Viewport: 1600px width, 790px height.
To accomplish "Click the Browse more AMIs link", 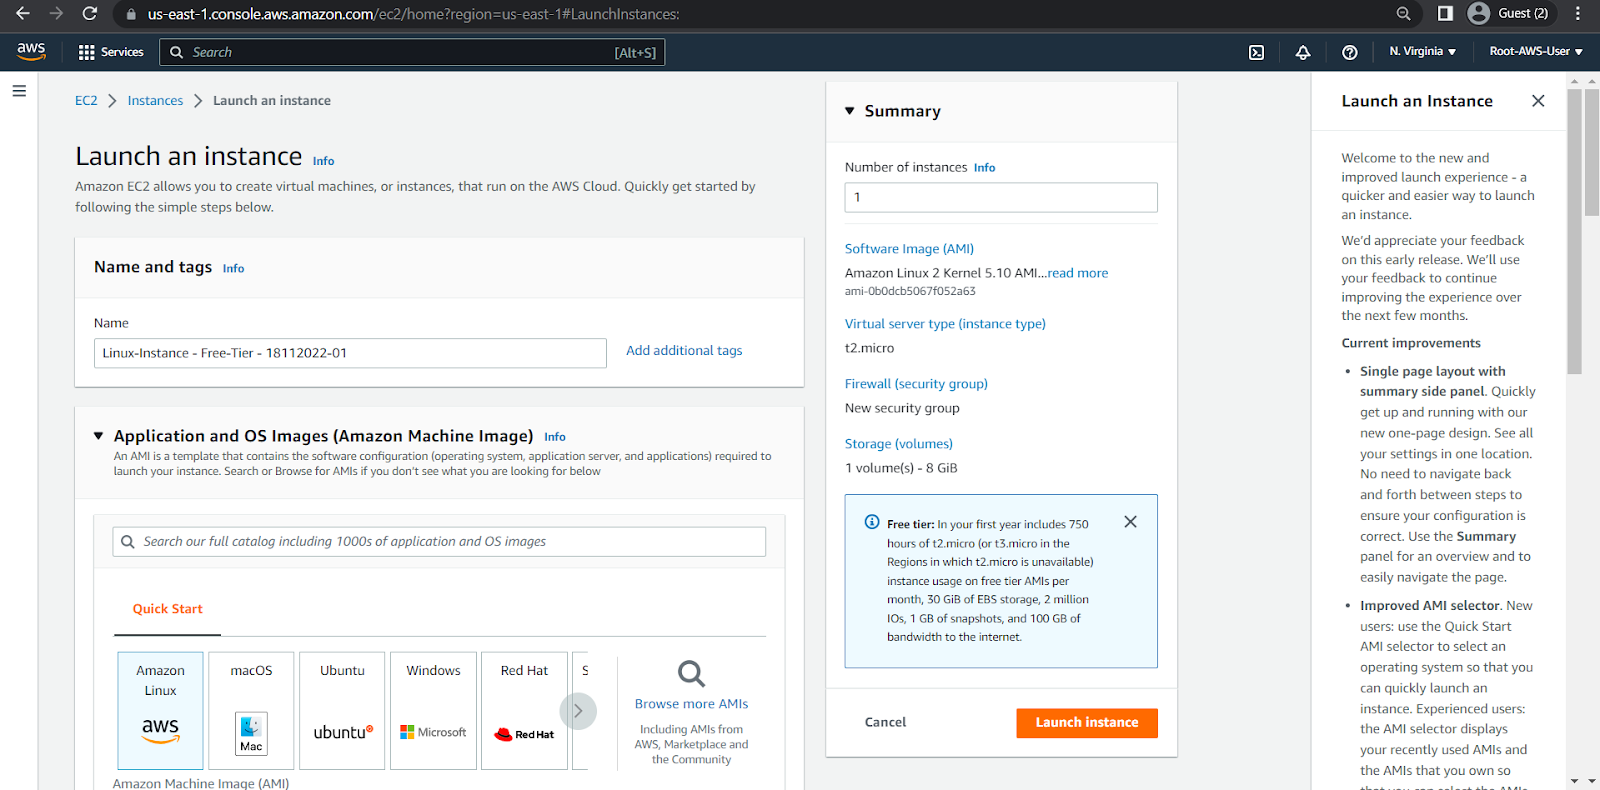I will (691, 704).
